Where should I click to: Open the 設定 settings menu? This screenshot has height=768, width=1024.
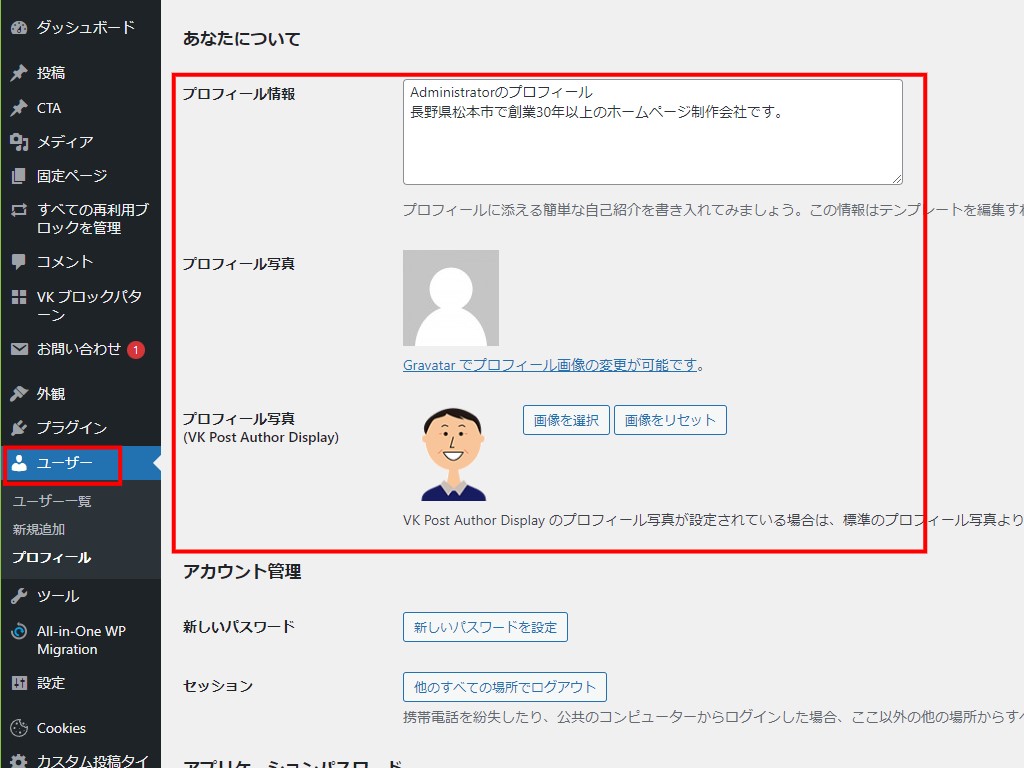[50, 683]
